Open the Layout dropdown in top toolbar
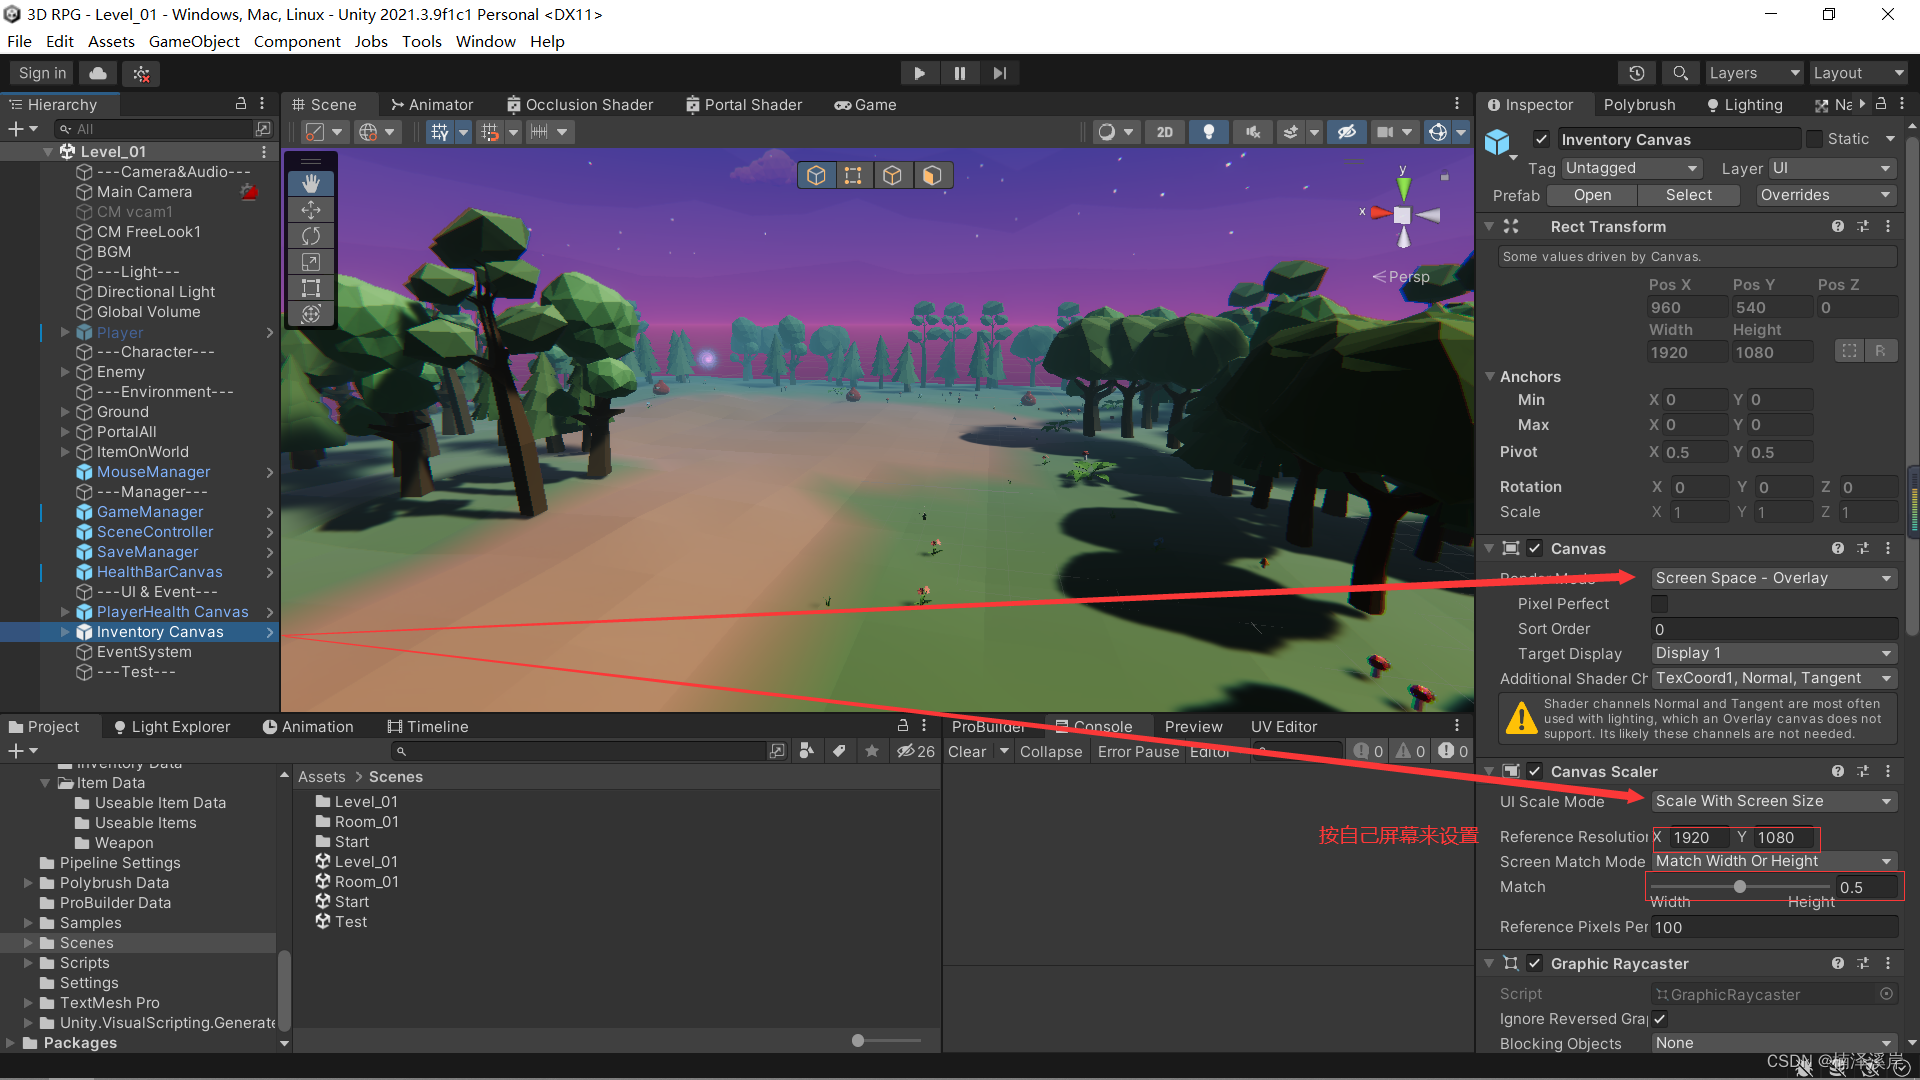Image resolution: width=1920 pixels, height=1080 pixels. click(1860, 73)
